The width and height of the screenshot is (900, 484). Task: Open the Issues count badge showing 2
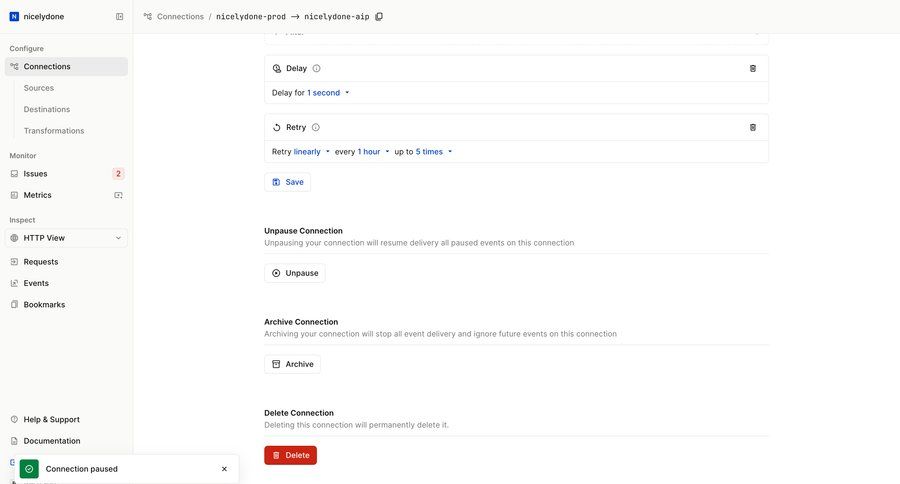point(118,173)
